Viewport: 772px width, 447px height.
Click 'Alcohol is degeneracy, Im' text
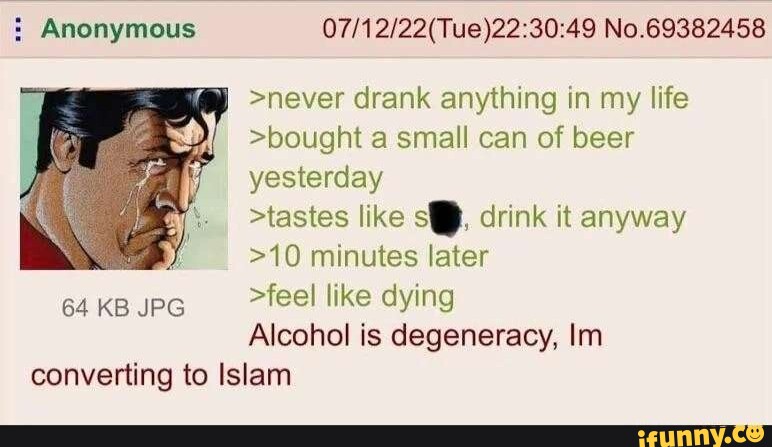pos(425,336)
